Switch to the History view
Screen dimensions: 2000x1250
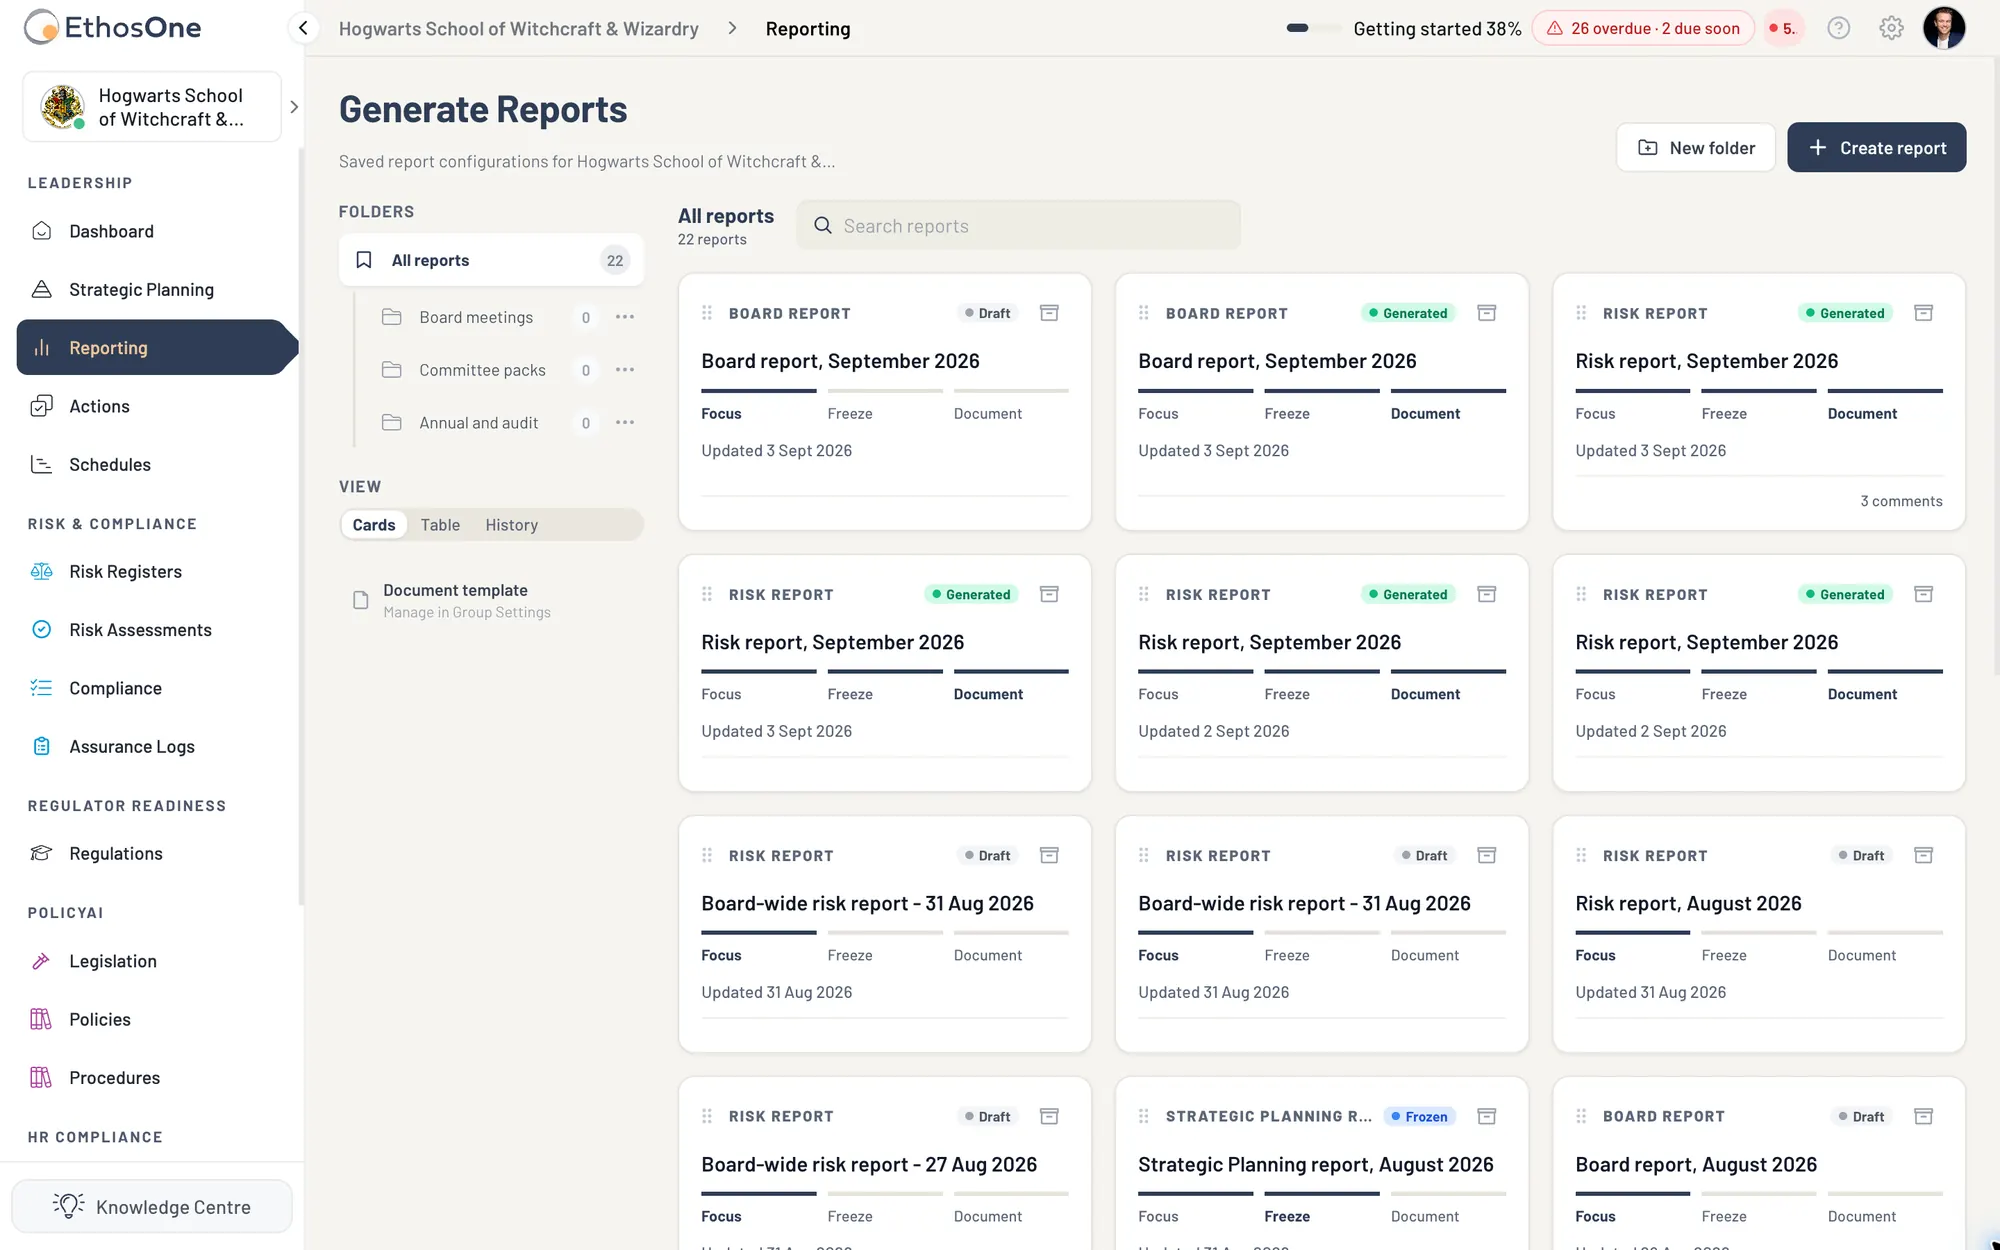tap(511, 525)
